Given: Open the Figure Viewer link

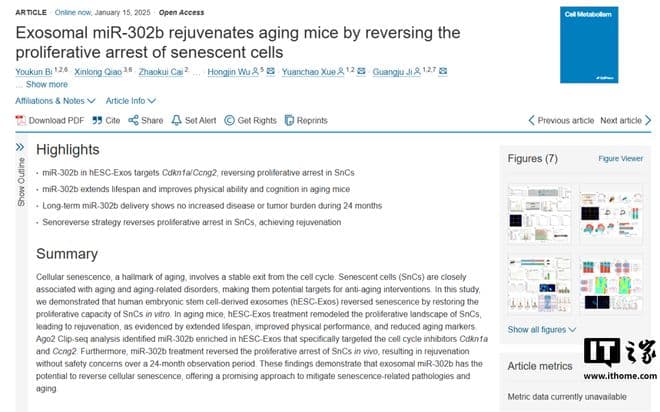Looking at the screenshot, I should [x=620, y=158].
